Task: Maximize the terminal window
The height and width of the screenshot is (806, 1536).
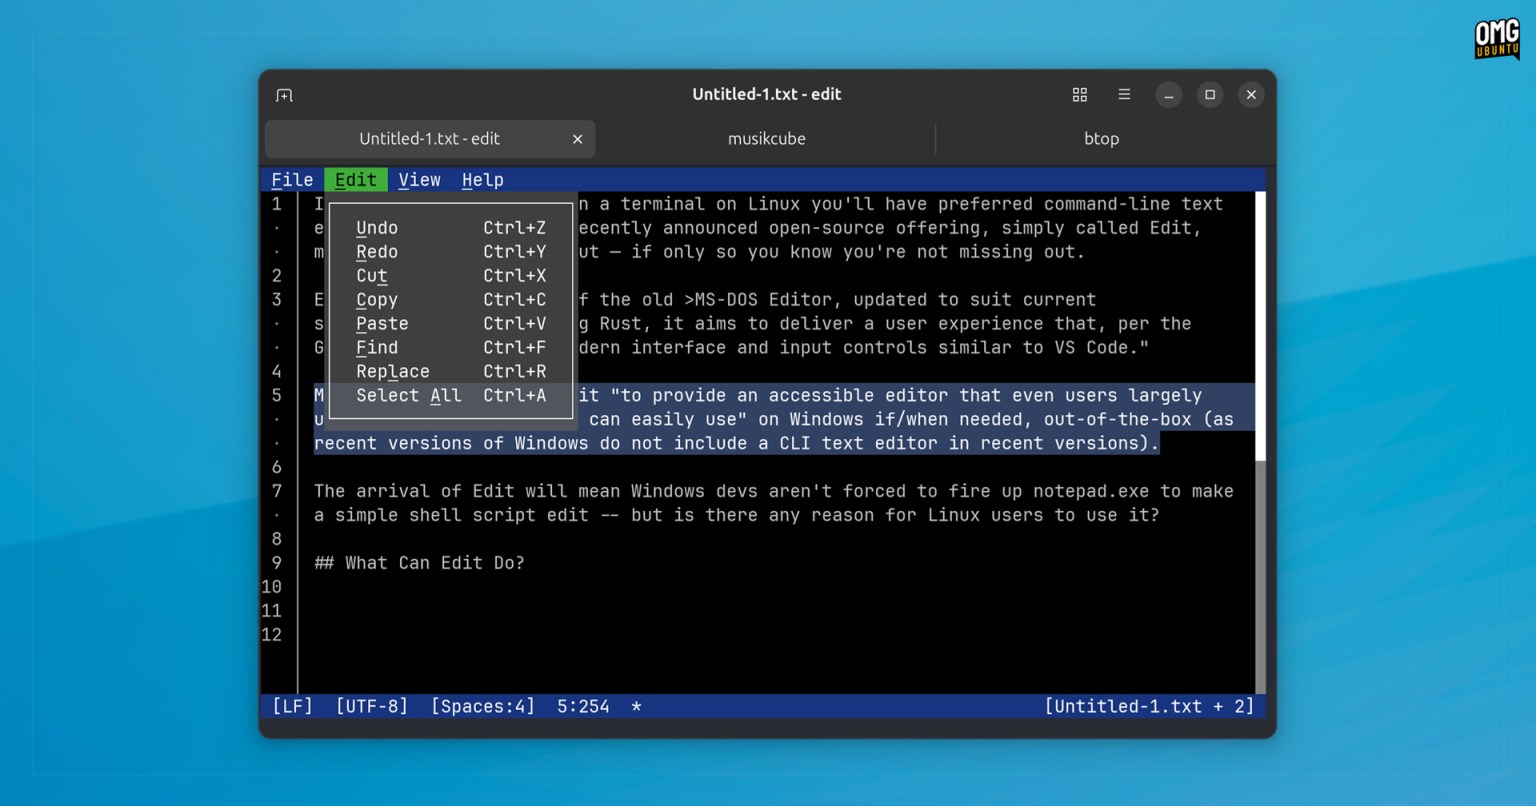Action: pyautogui.click(x=1210, y=95)
